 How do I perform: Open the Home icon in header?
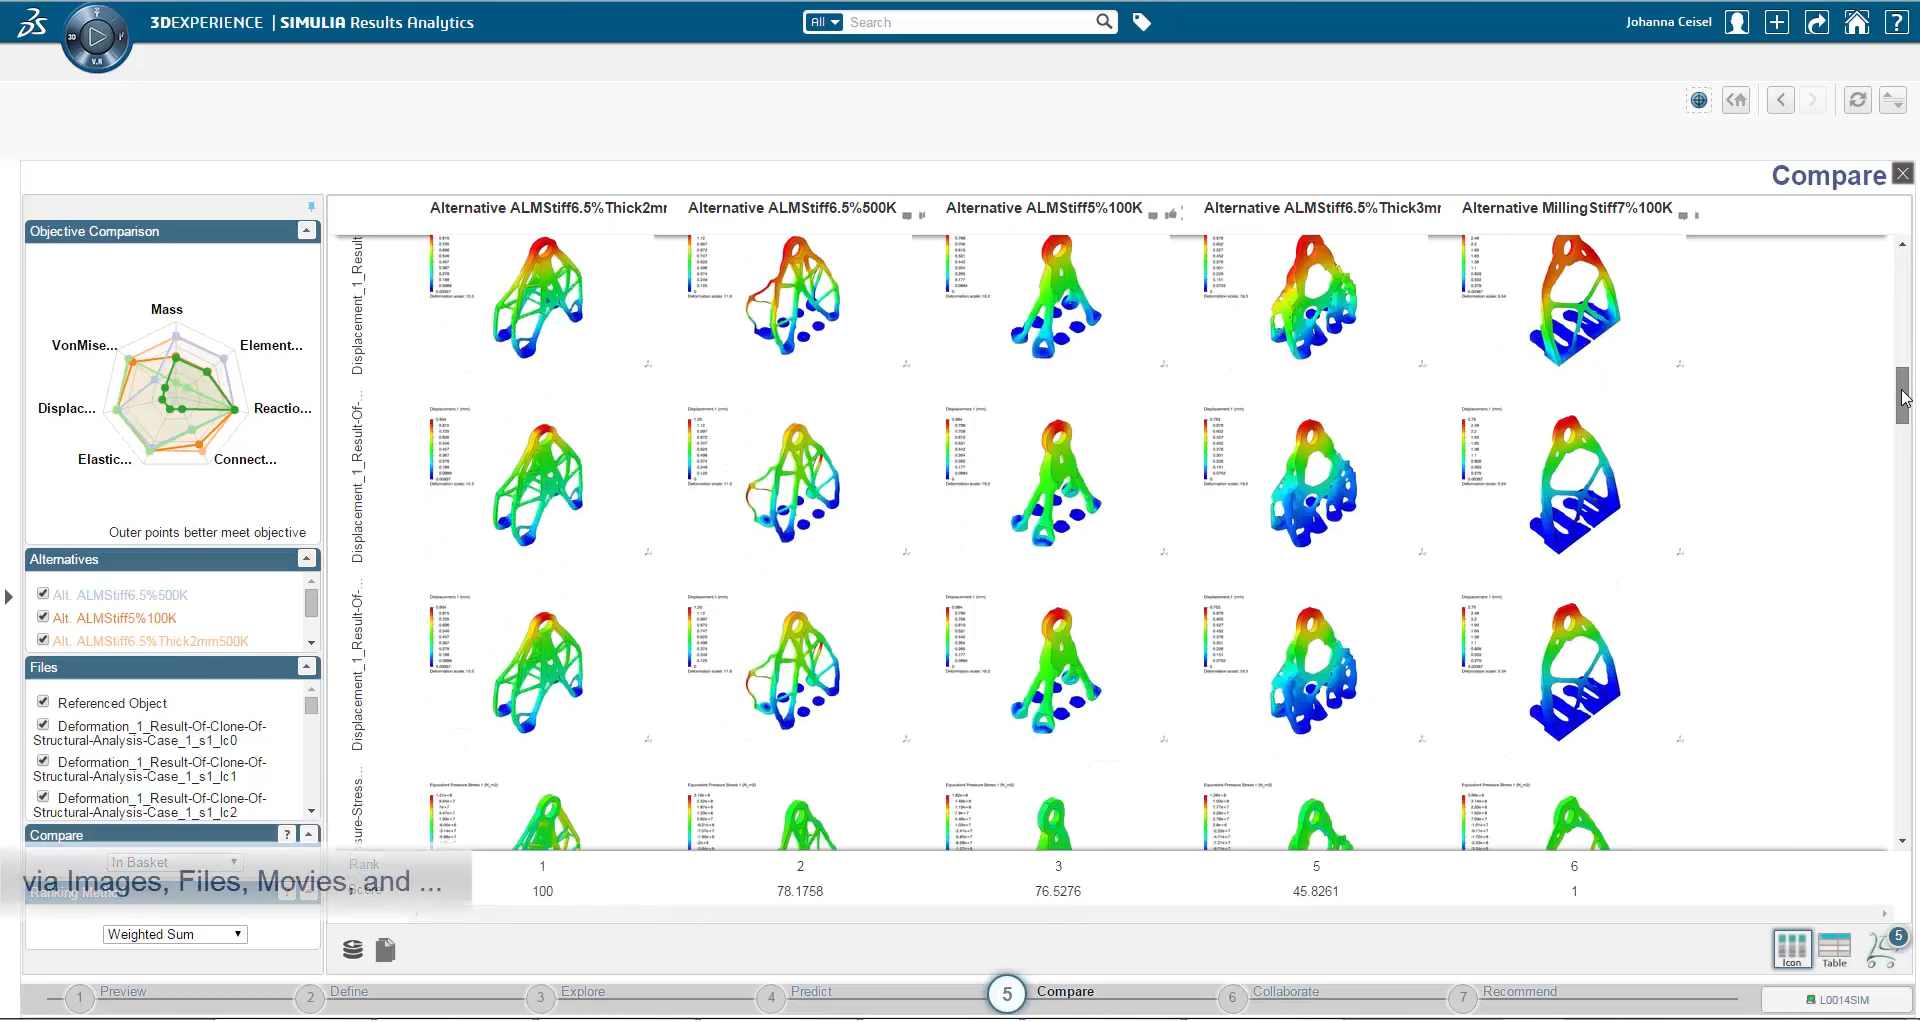click(1856, 22)
